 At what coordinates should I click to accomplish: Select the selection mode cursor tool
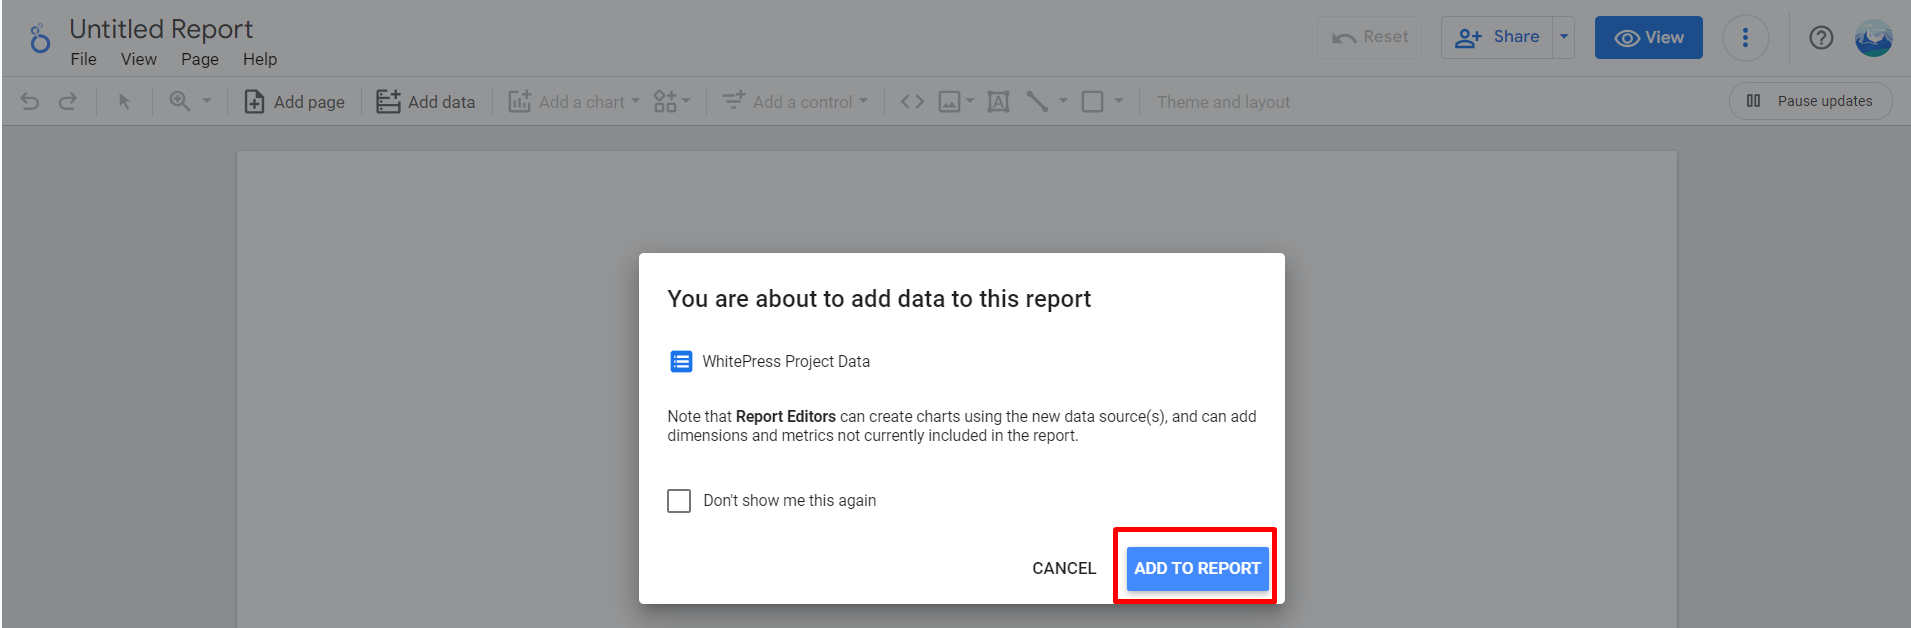point(124,101)
